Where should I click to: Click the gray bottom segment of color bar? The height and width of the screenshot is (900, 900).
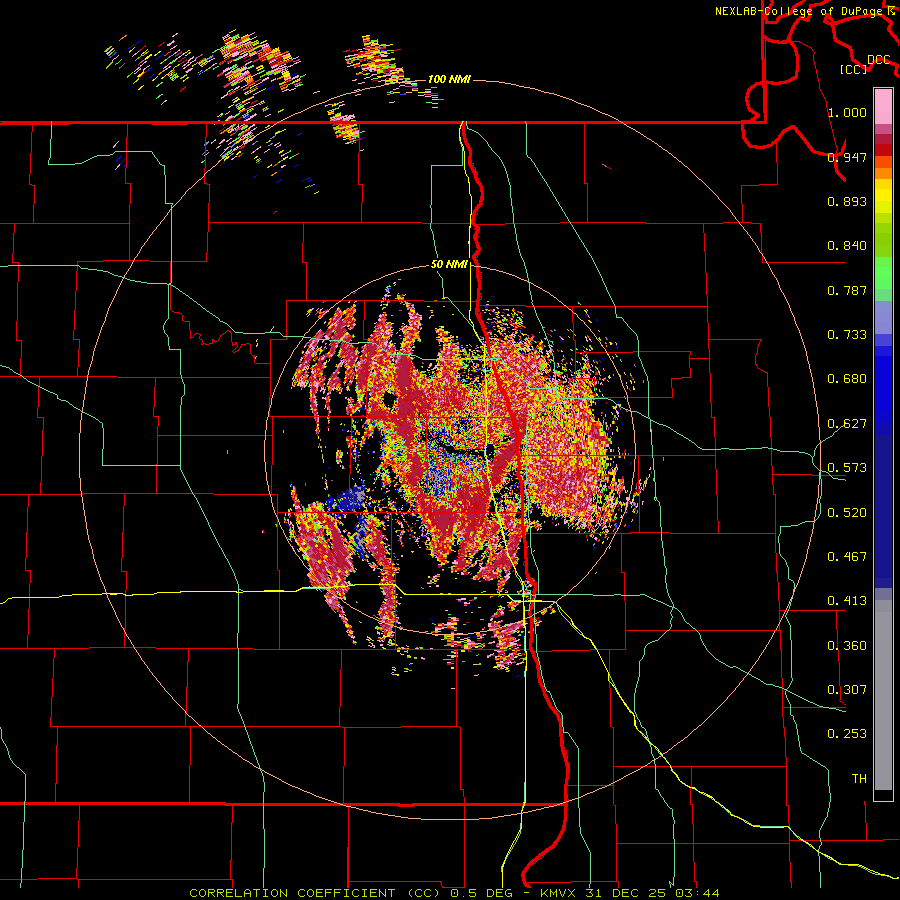coord(883,695)
